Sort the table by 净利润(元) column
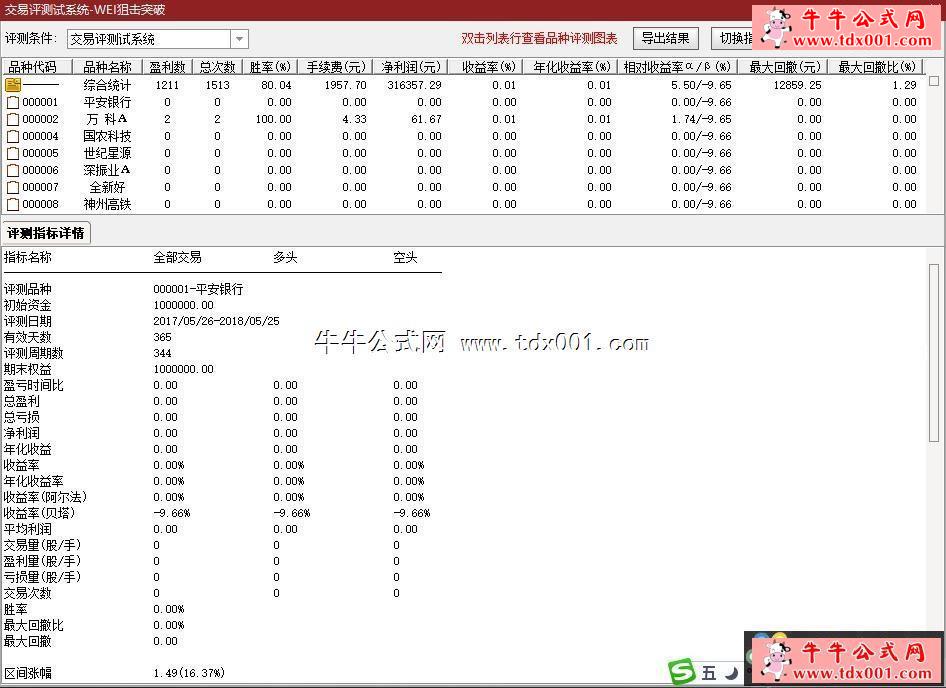Viewport: 946px width, 688px height. (410, 67)
